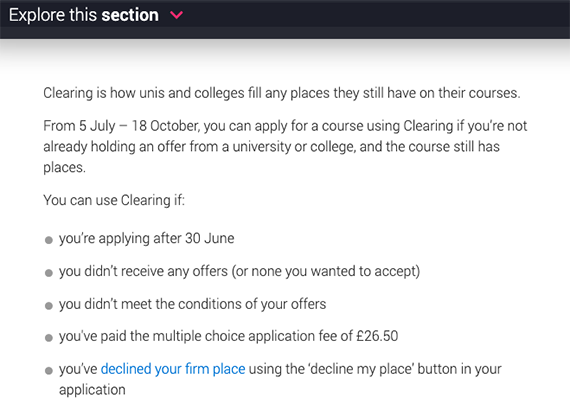Click the 'You can use Clearing if:' line
This screenshot has width=570, height=404.
coord(114,200)
